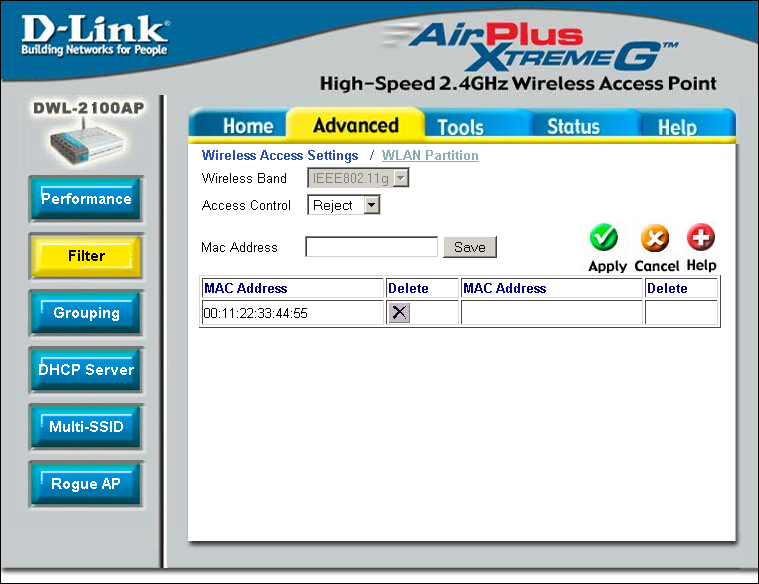Delete MAC 00:11:22:33:44:55 with X icon

coord(399,312)
